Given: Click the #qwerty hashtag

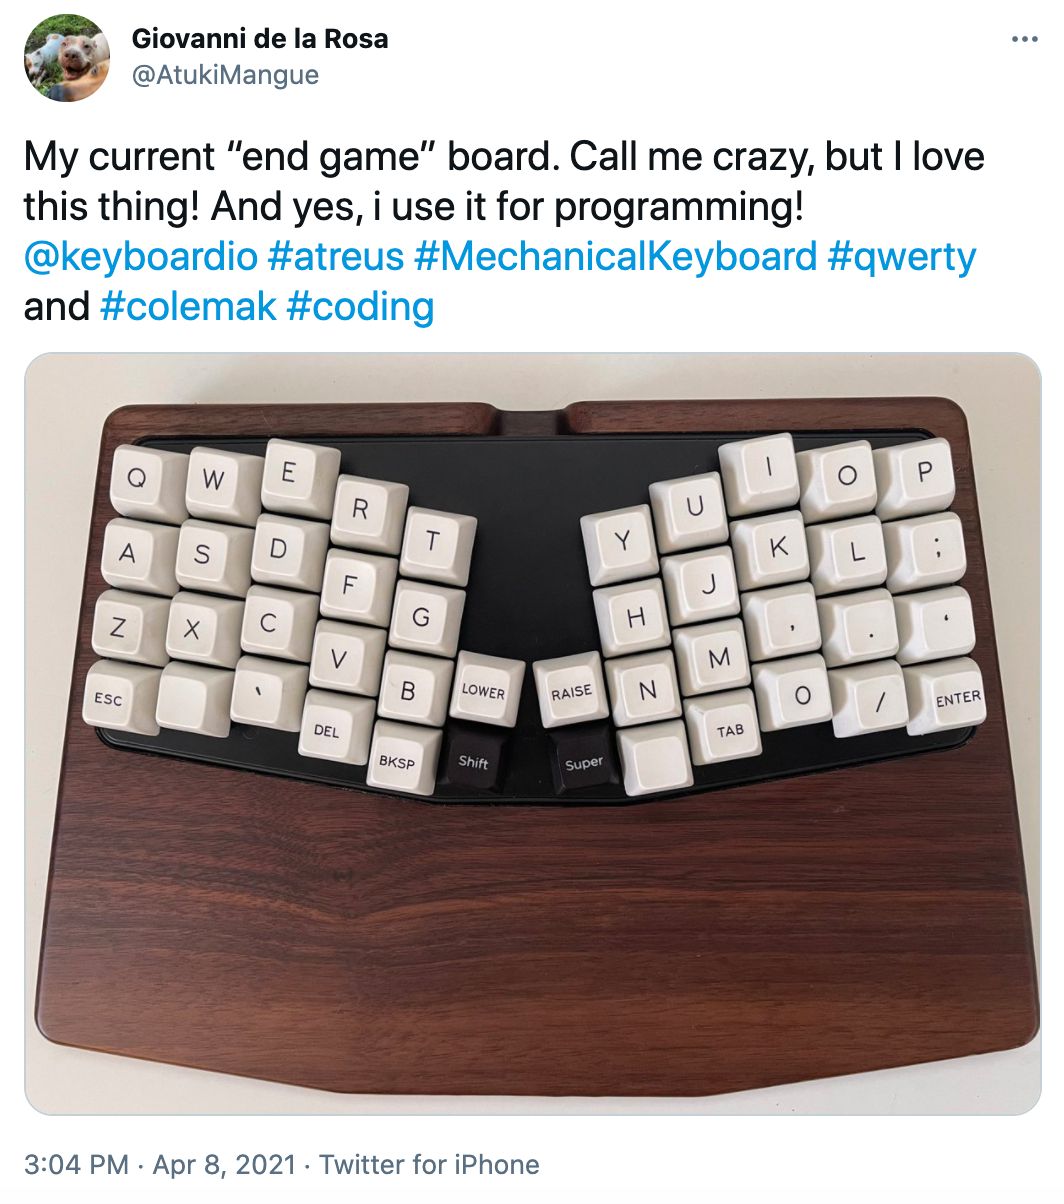Looking at the screenshot, I should point(902,256).
